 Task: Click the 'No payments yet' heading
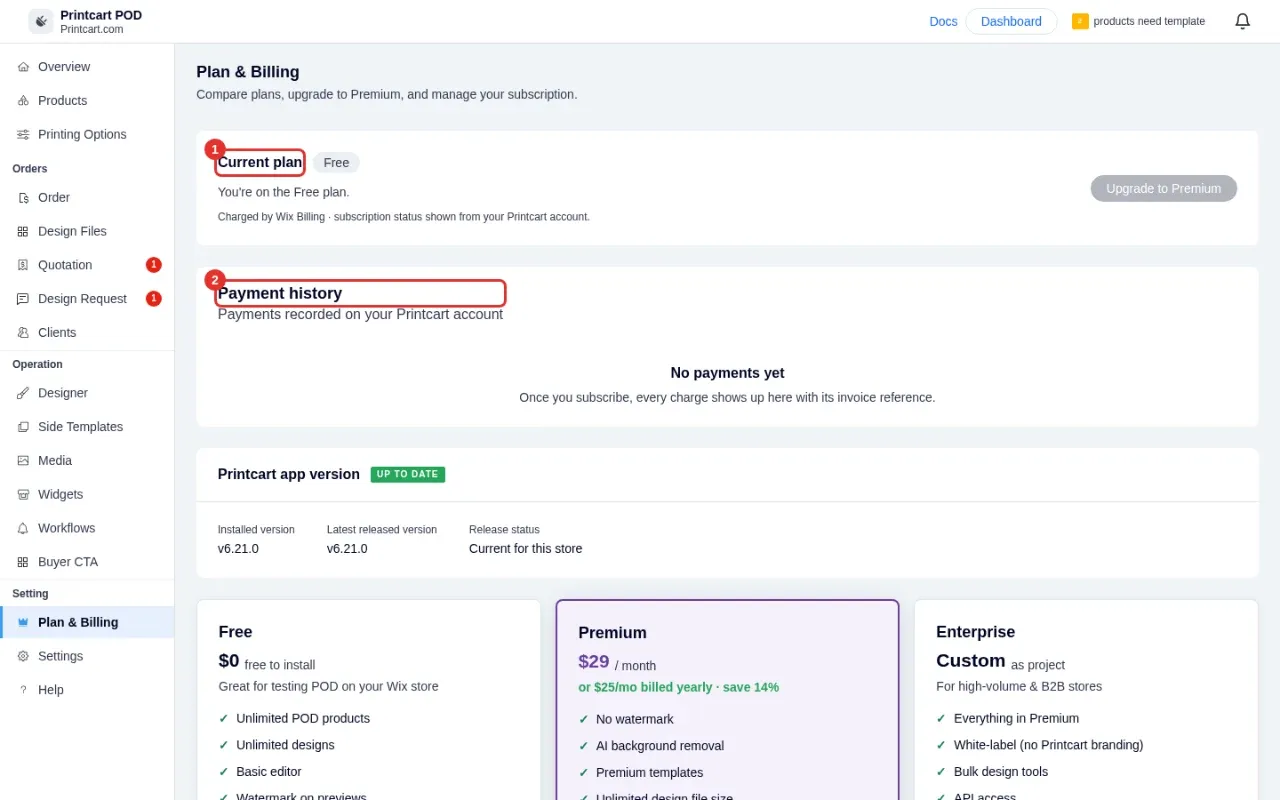coord(727,373)
